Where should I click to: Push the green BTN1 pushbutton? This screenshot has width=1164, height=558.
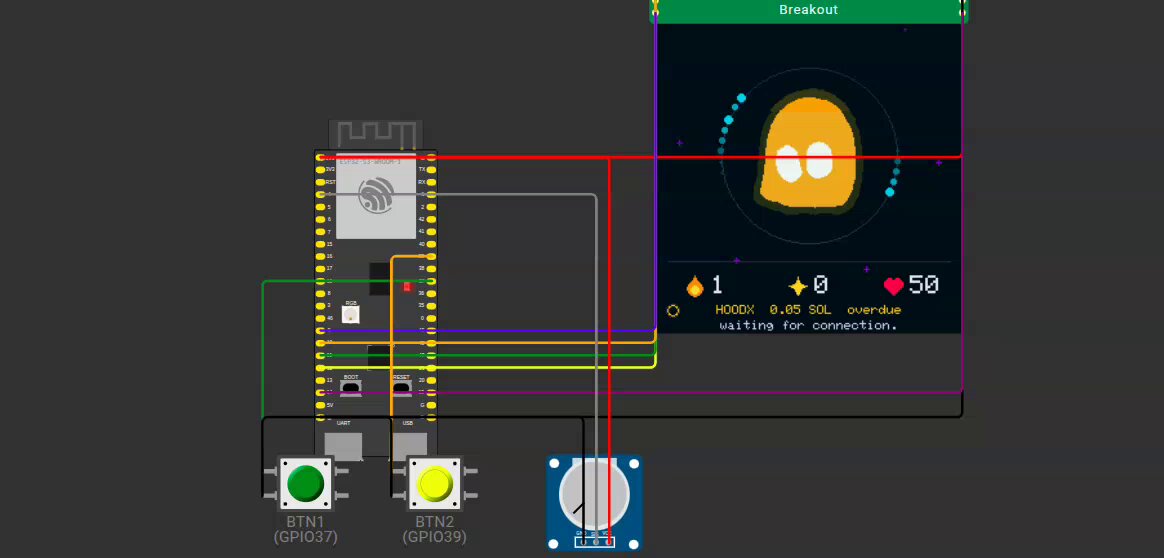tap(305, 483)
